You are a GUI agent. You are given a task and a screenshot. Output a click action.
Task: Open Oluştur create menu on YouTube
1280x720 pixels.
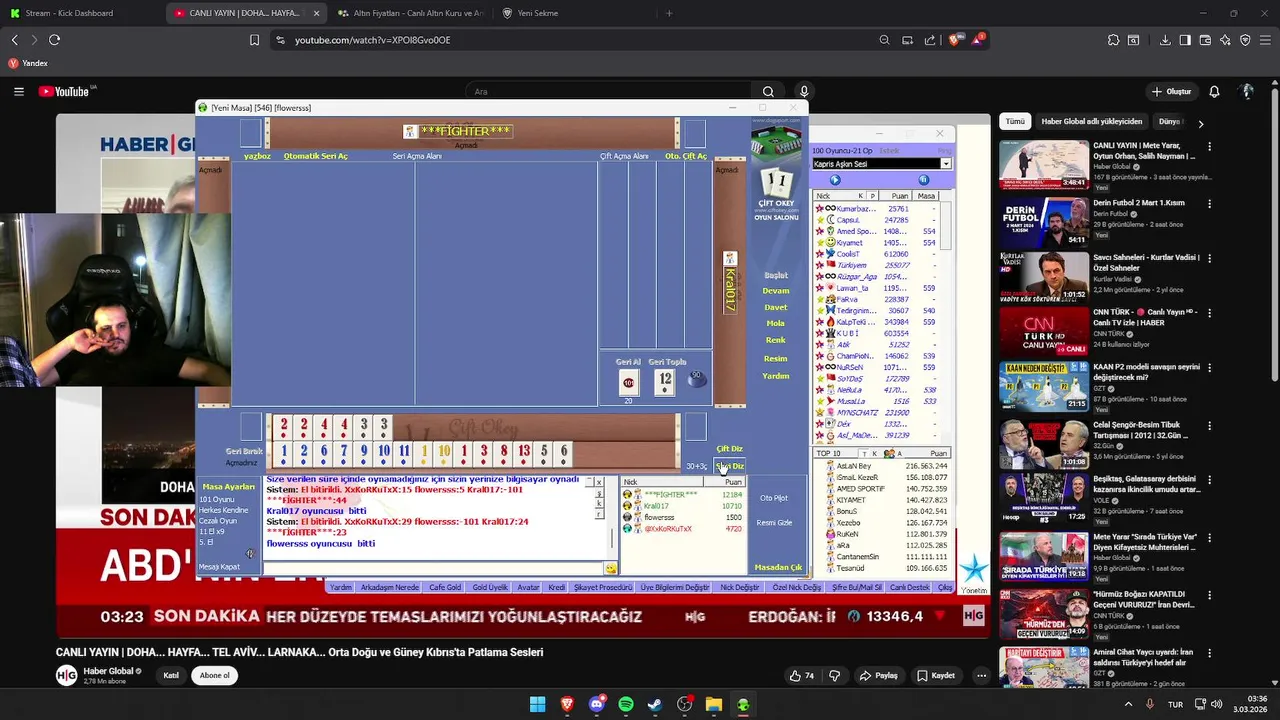(x=1171, y=91)
